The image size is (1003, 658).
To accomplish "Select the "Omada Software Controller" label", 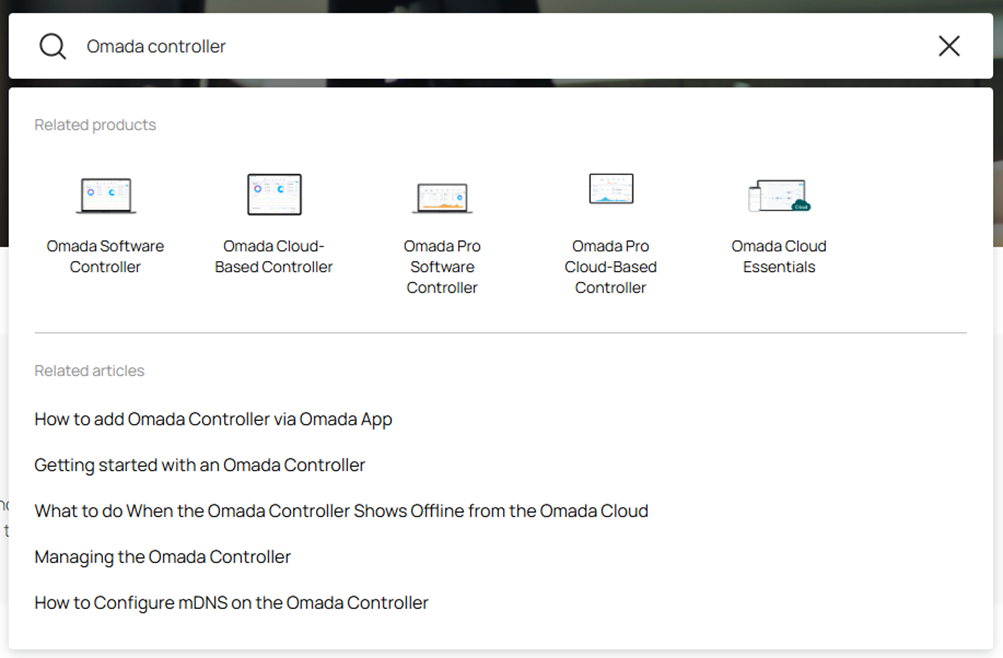I will coord(106,256).
